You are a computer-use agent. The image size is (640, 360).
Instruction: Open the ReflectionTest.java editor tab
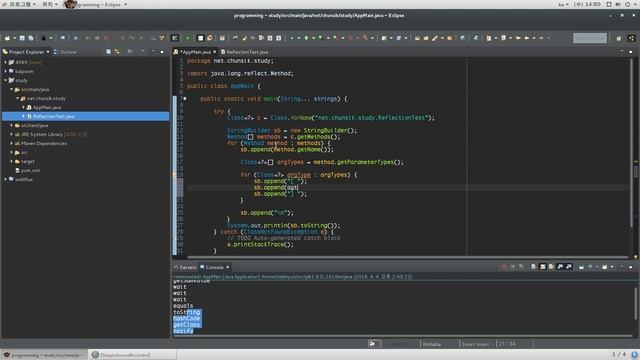[244, 52]
